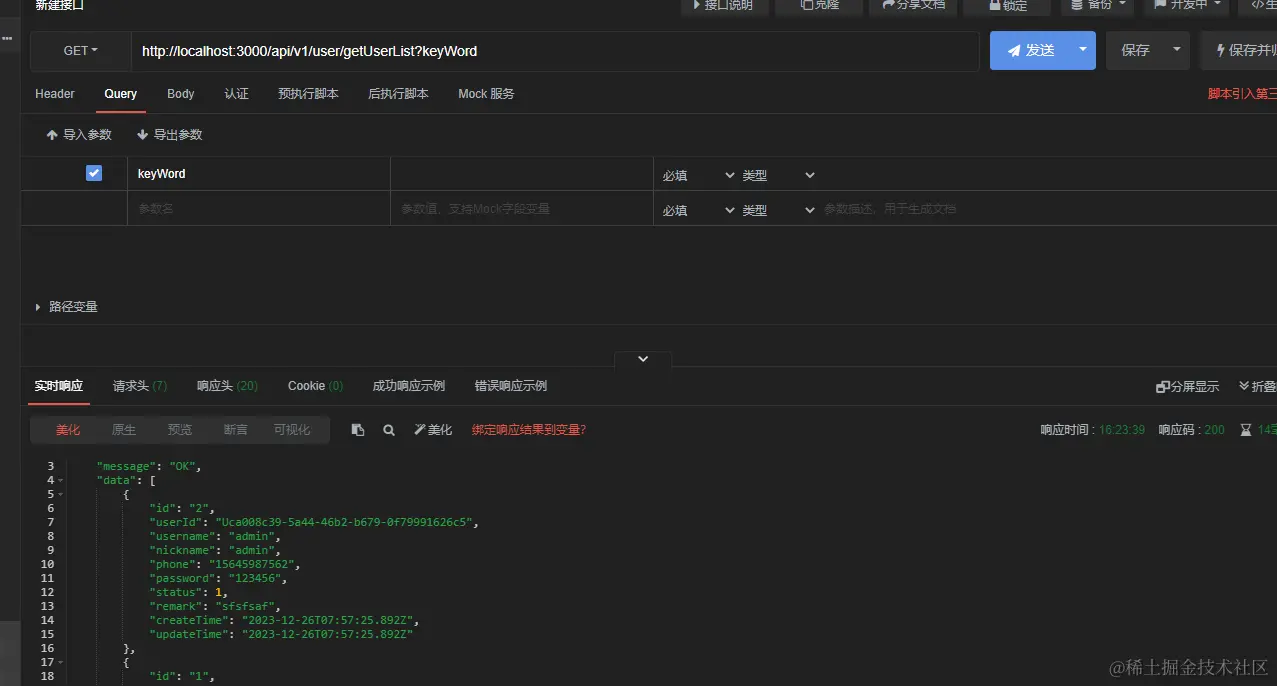1277x686 pixels.
Task: Click 绑定响应结果到变量? link
Action: tap(529, 430)
